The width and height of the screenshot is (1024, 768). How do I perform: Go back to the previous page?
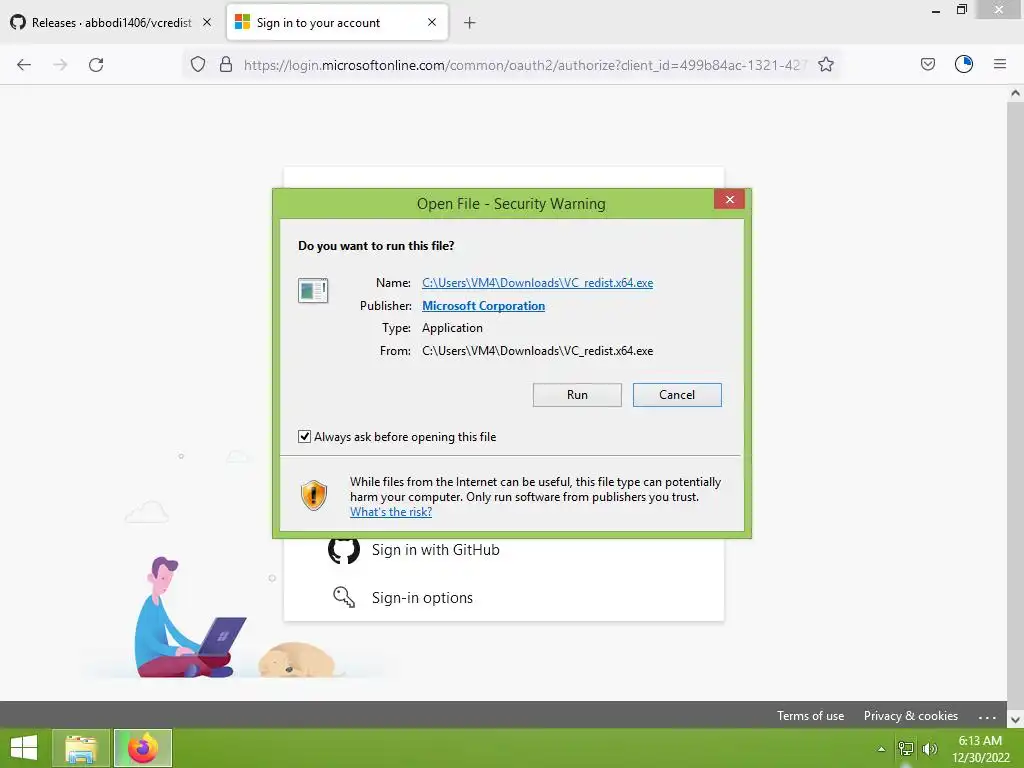click(24, 65)
